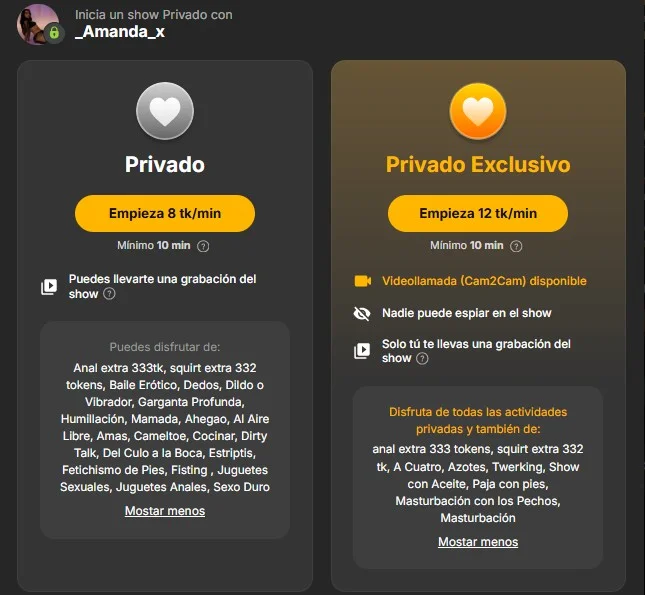Open help icon after Privado recording text
Viewport: 645px width, 595px height.
pos(109,294)
